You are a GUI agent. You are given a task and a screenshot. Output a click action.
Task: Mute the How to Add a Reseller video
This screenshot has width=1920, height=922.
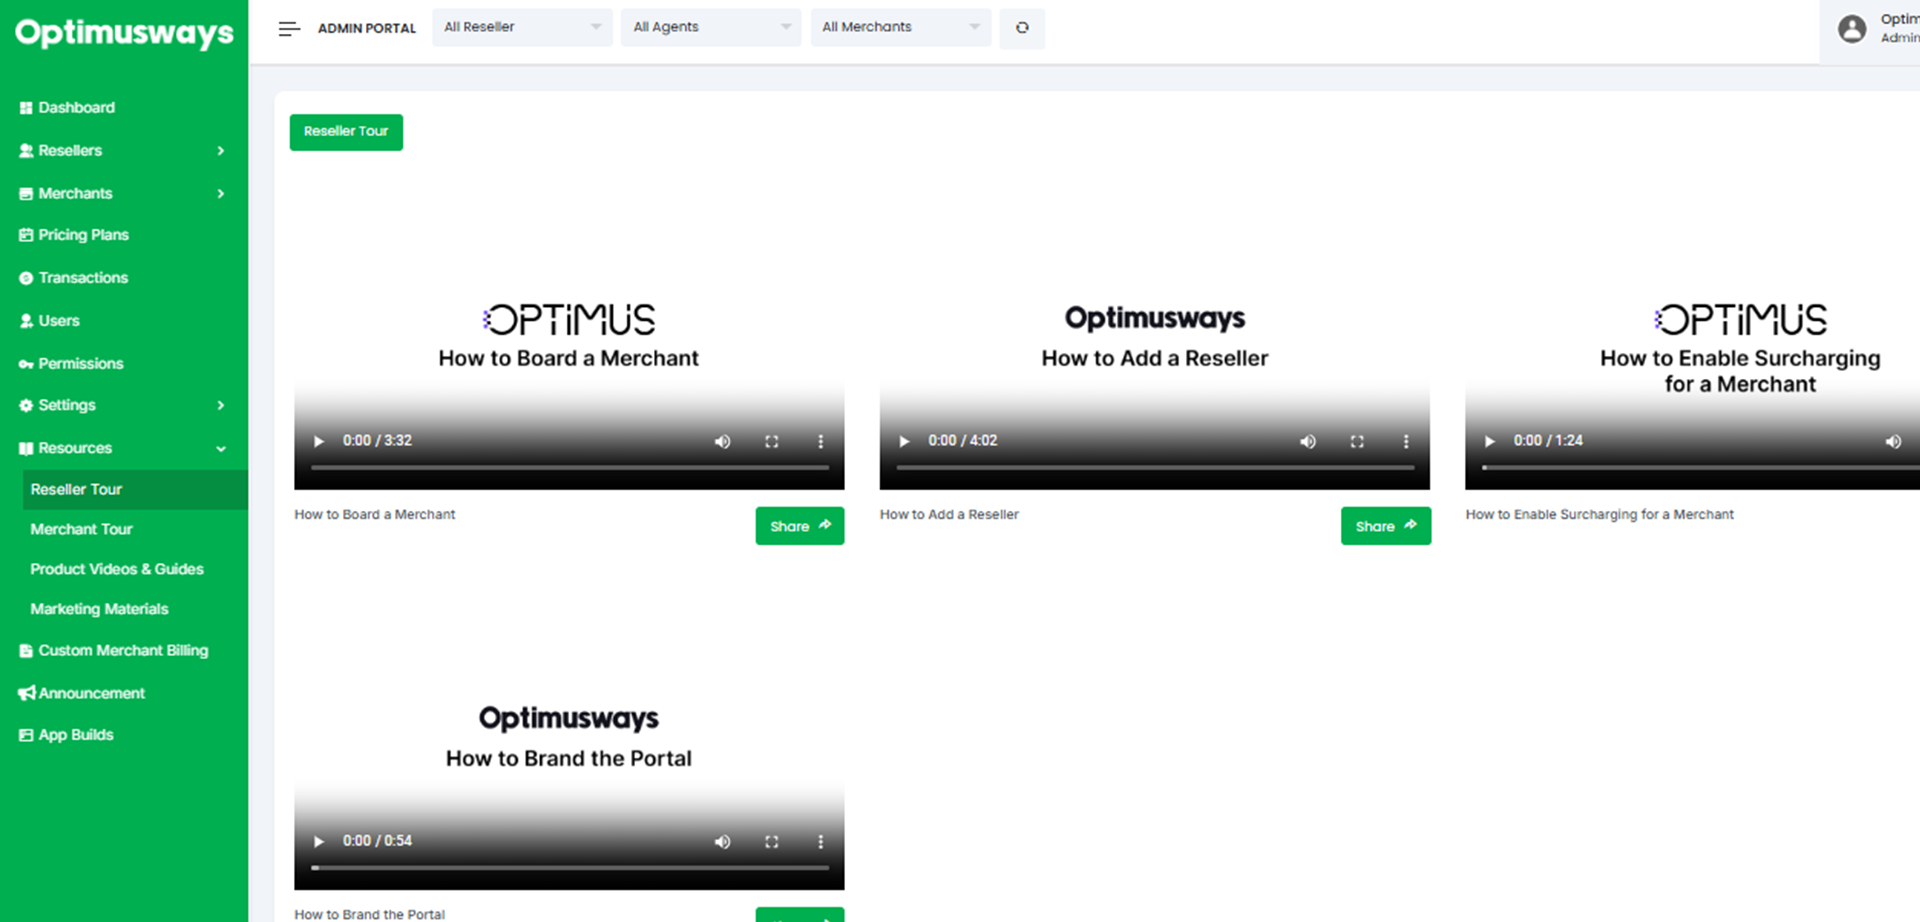coord(1307,441)
